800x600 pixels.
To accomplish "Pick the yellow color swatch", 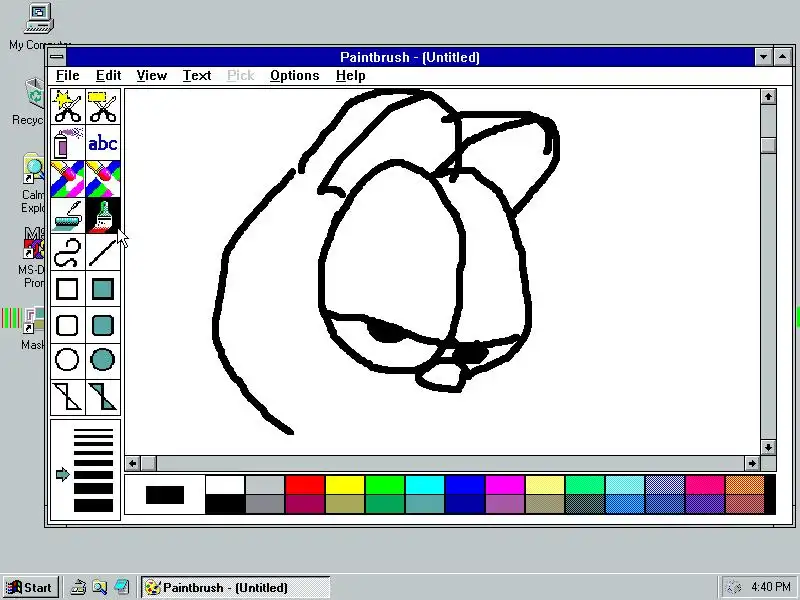I will click(345, 485).
